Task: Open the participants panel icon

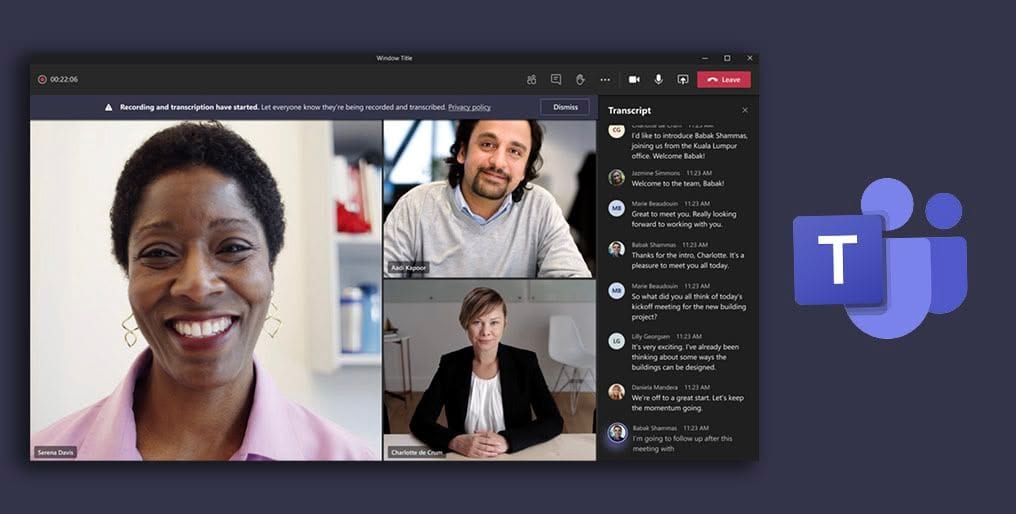Action: [531, 79]
